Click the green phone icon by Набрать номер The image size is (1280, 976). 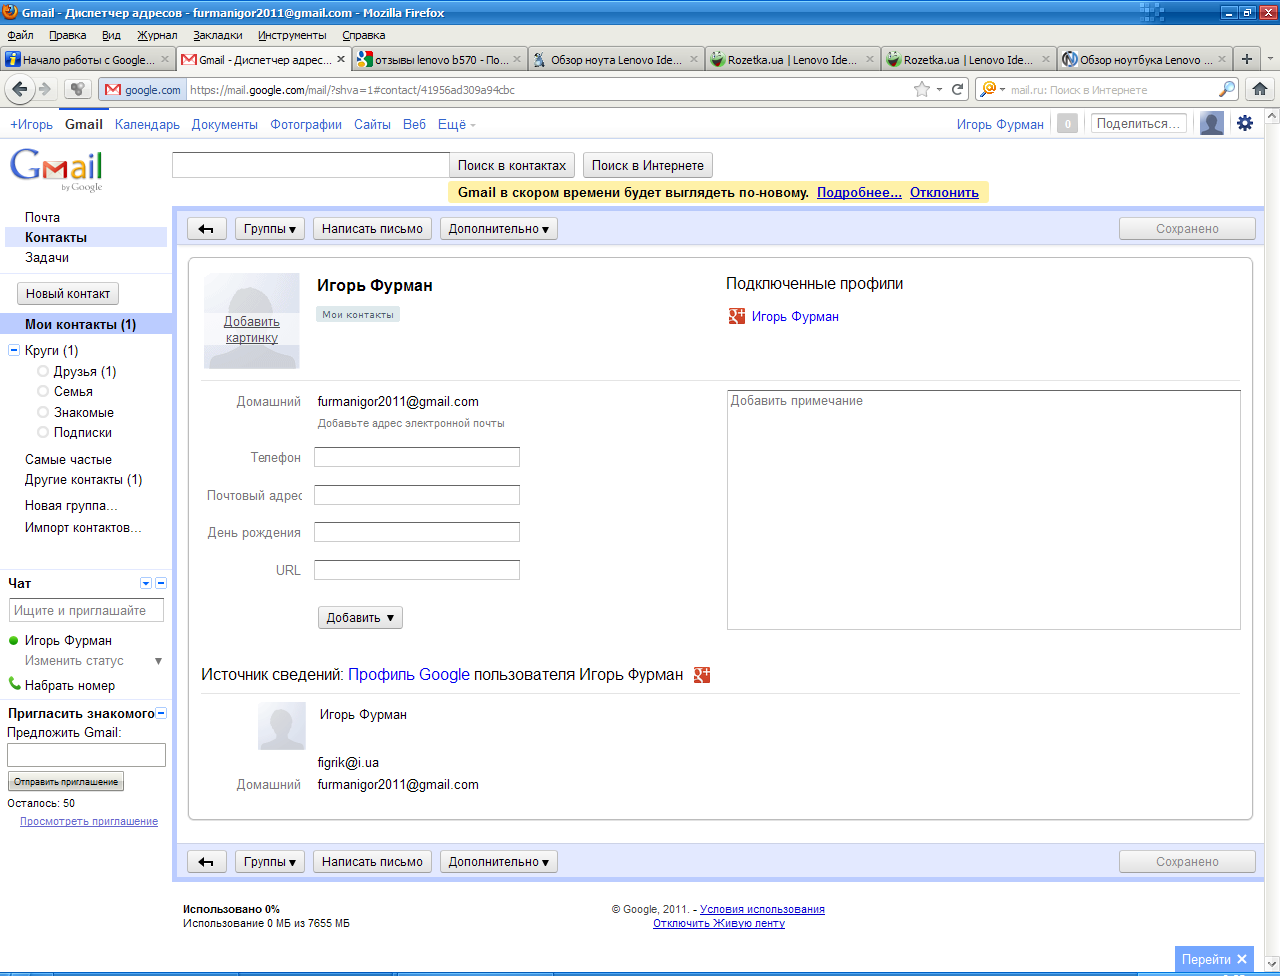pyautogui.click(x=14, y=684)
